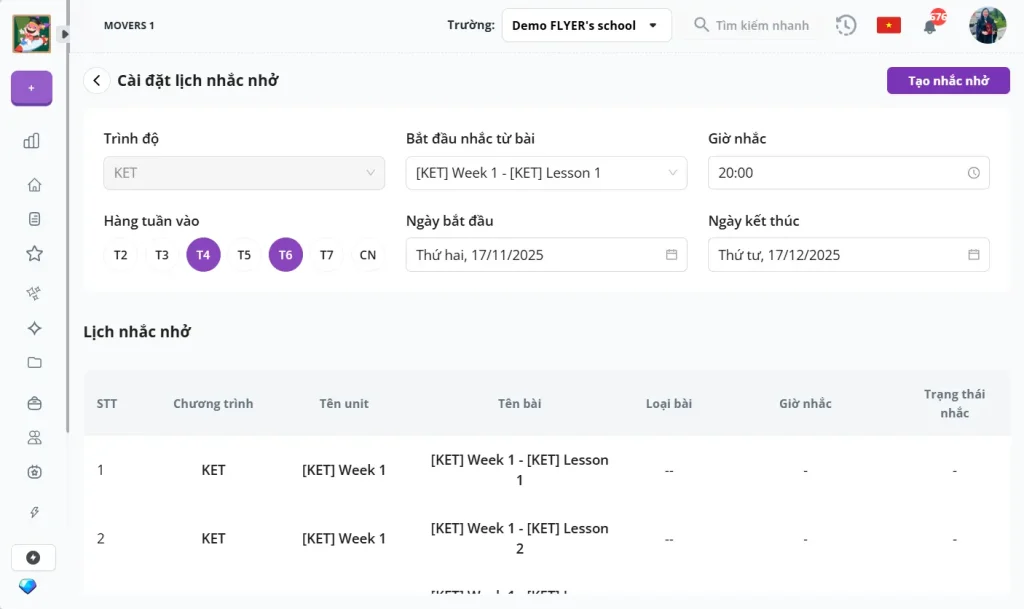This screenshot has height=609, width=1024.
Task: Toggle the T4 weekday selection
Action: (203, 255)
